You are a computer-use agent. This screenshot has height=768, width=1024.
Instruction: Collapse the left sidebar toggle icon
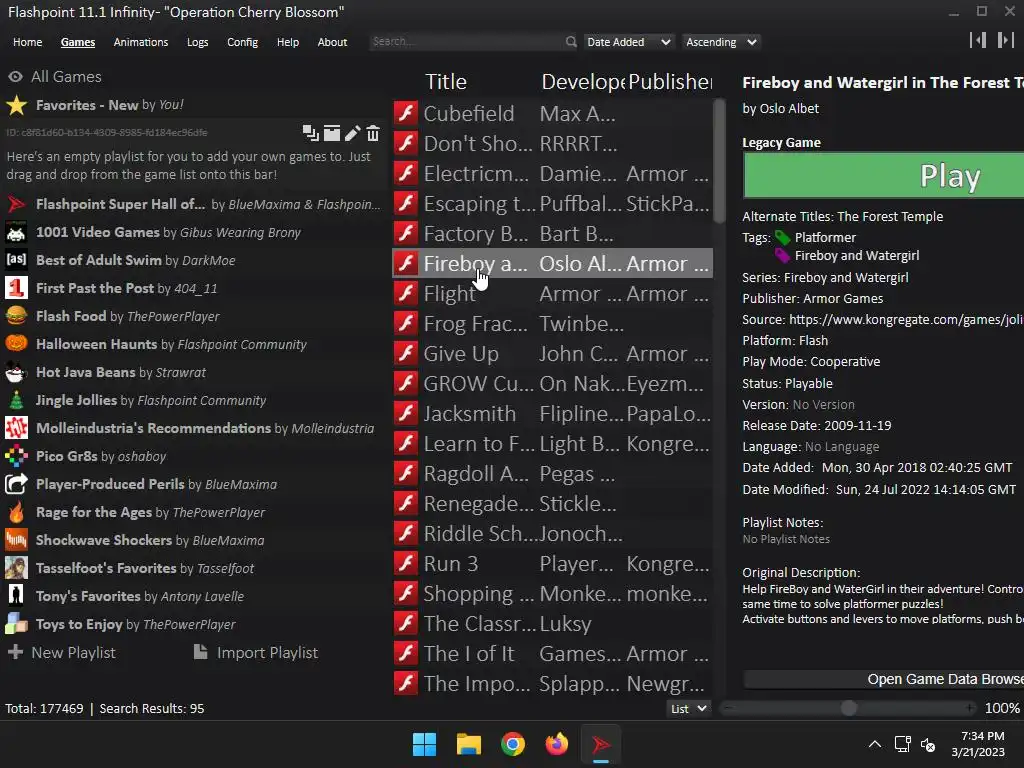pyautogui.click(x=978, y=40)
